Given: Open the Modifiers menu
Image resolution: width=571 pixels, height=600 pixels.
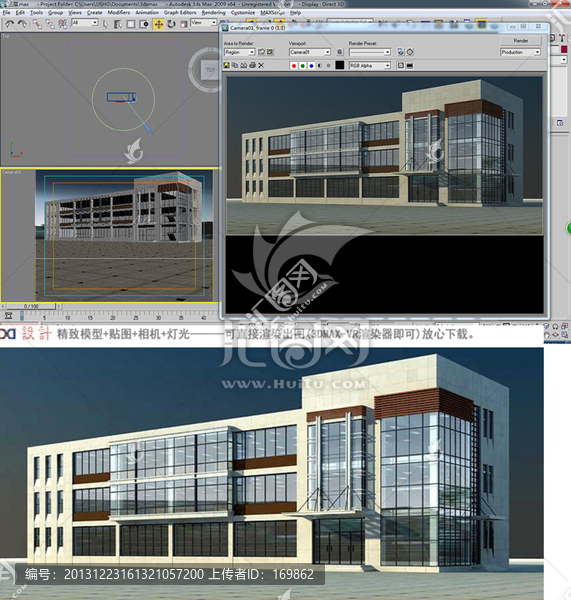Looking at the screenshot, I should click(x=119, y=13).
